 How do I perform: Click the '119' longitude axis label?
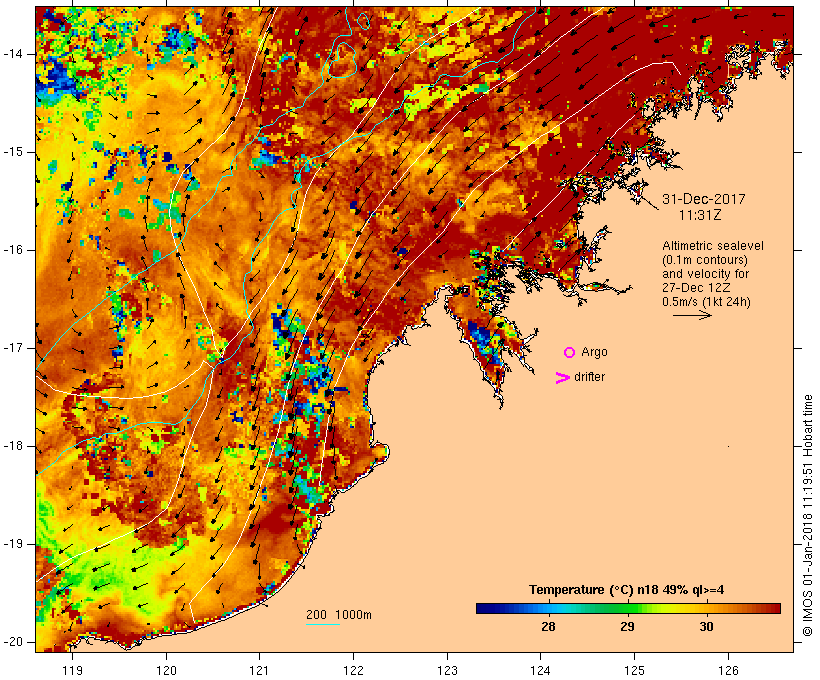point(73,670)
